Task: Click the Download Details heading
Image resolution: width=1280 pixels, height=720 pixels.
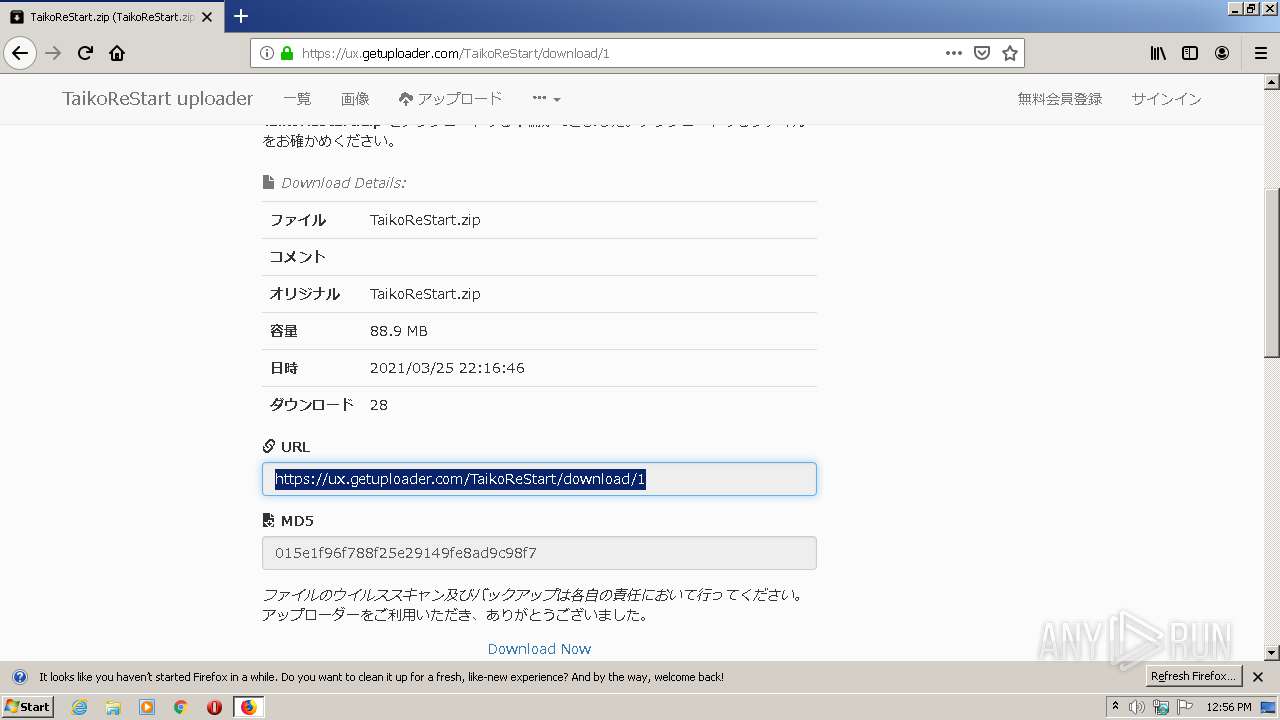Action: click(x=334, y=183)
